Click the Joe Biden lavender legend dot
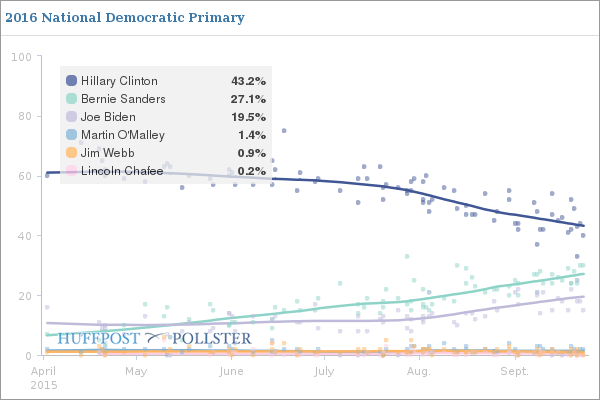 (x=71, y=117)
